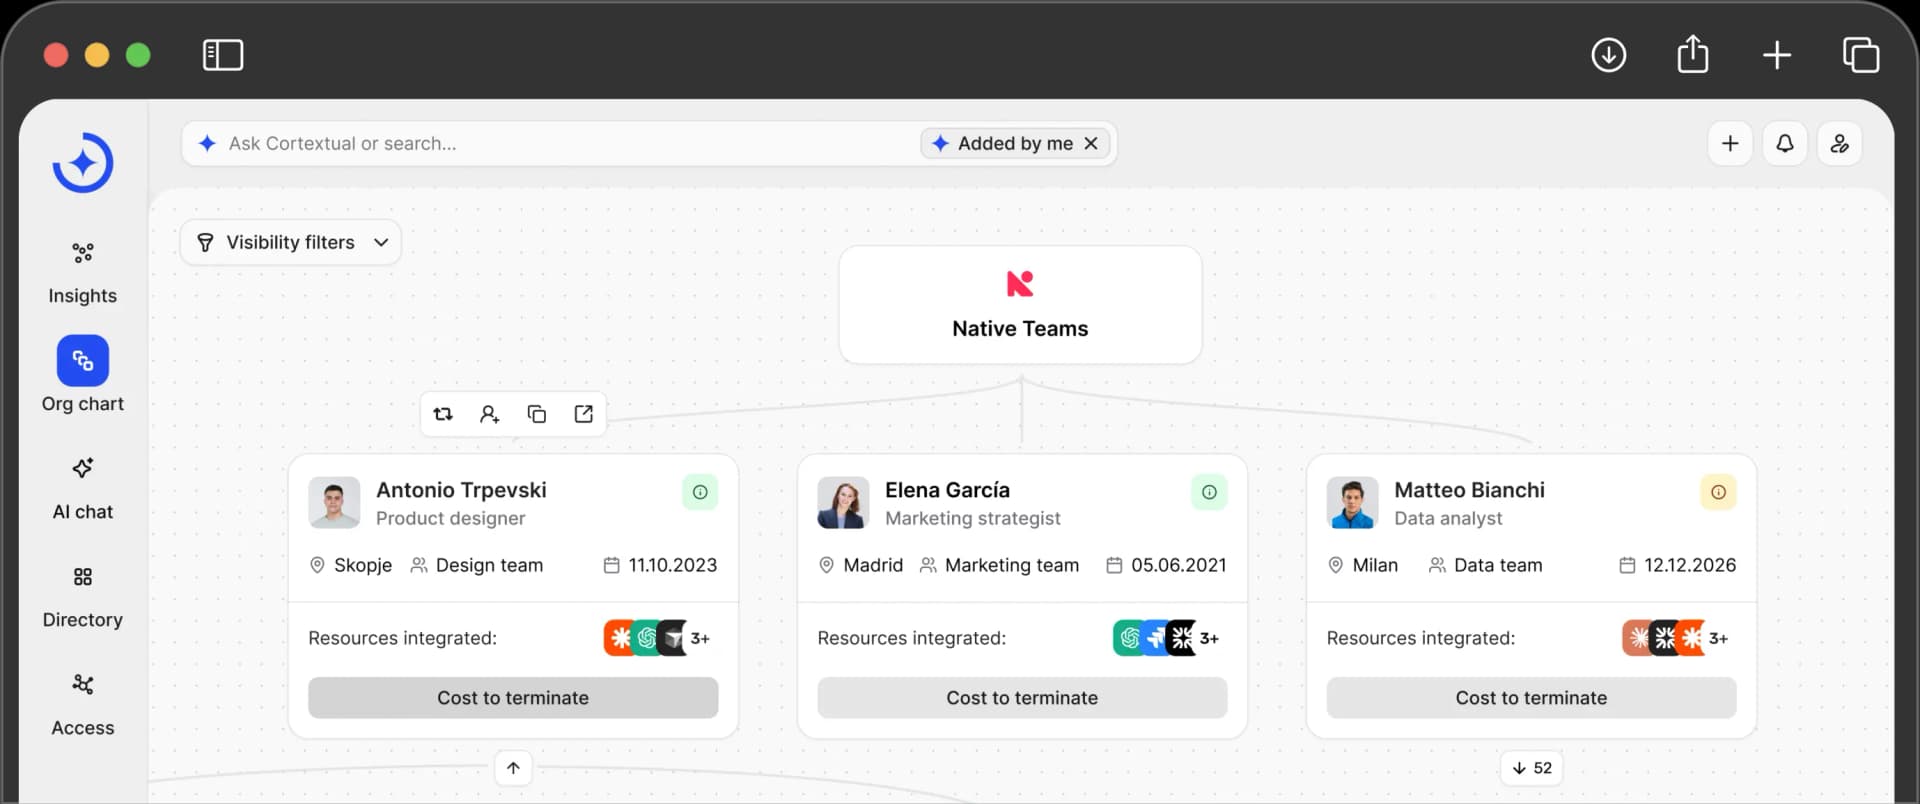1920x804 pixels.
Task: Expand the Visibility filters dropdown
Action: tap(291, 243)
